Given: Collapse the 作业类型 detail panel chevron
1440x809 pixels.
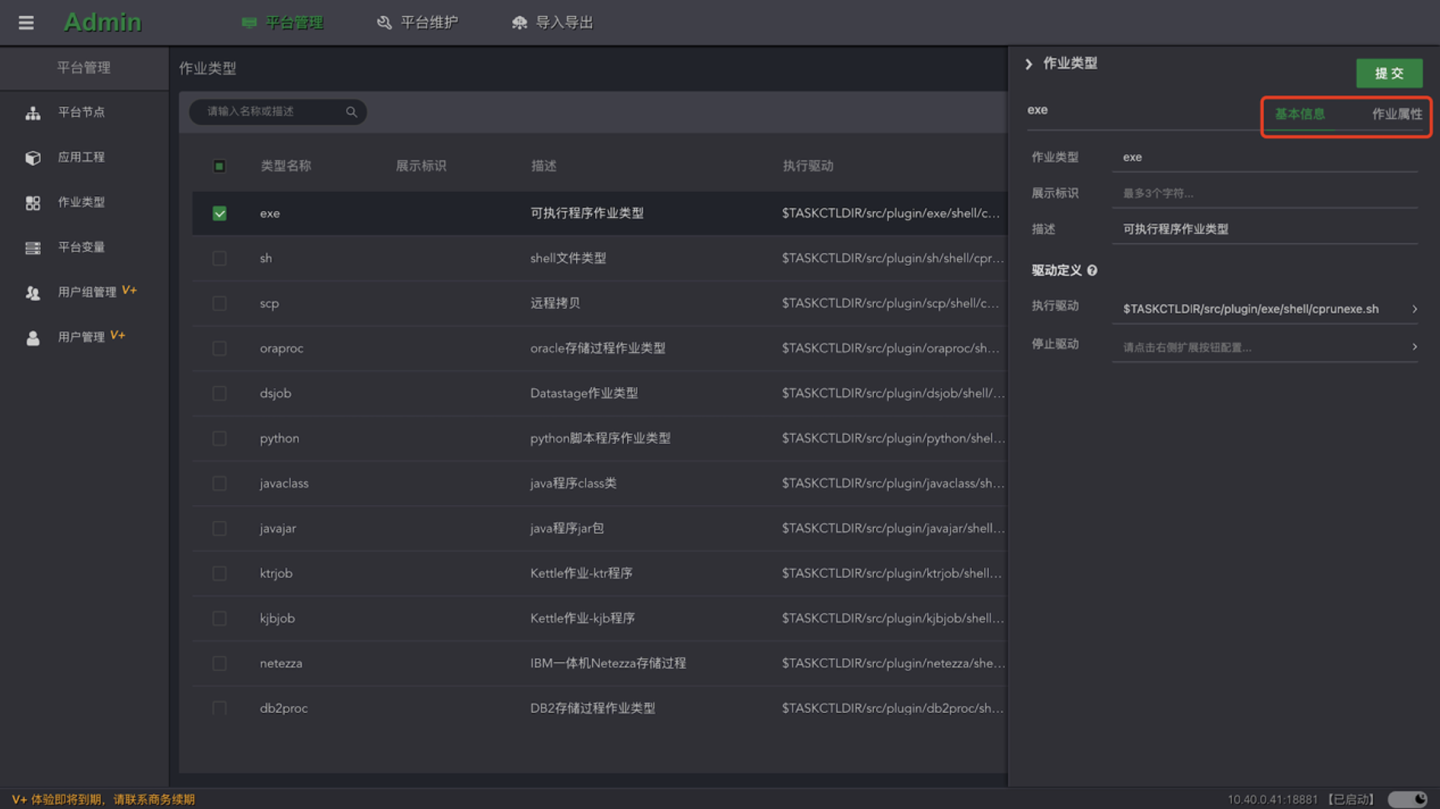Looking at the screenshot, I should click(x=1028, y=62).
